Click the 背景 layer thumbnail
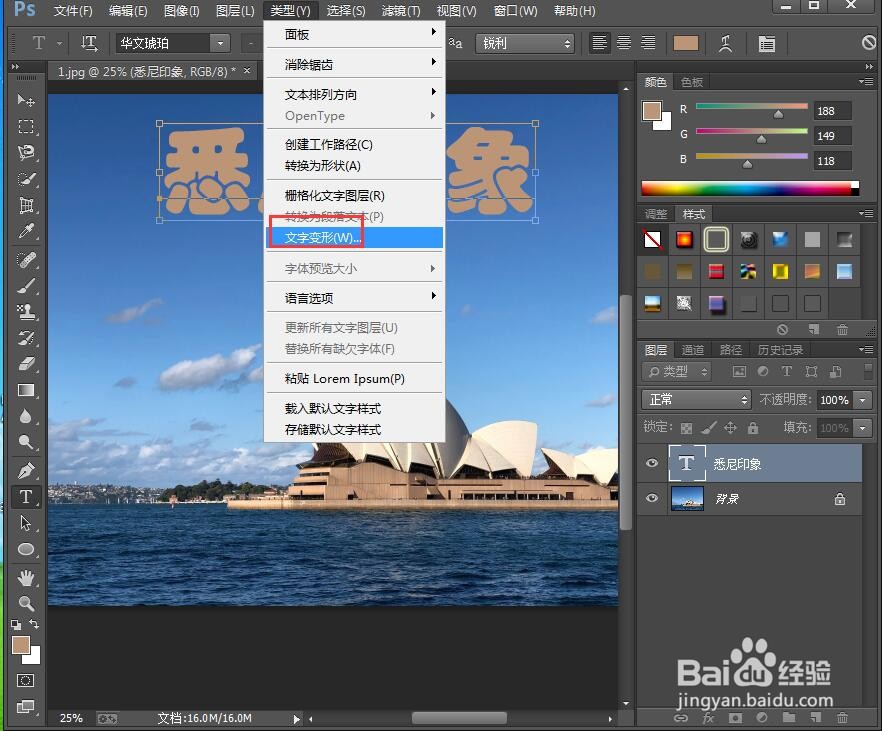 point(687,498)
